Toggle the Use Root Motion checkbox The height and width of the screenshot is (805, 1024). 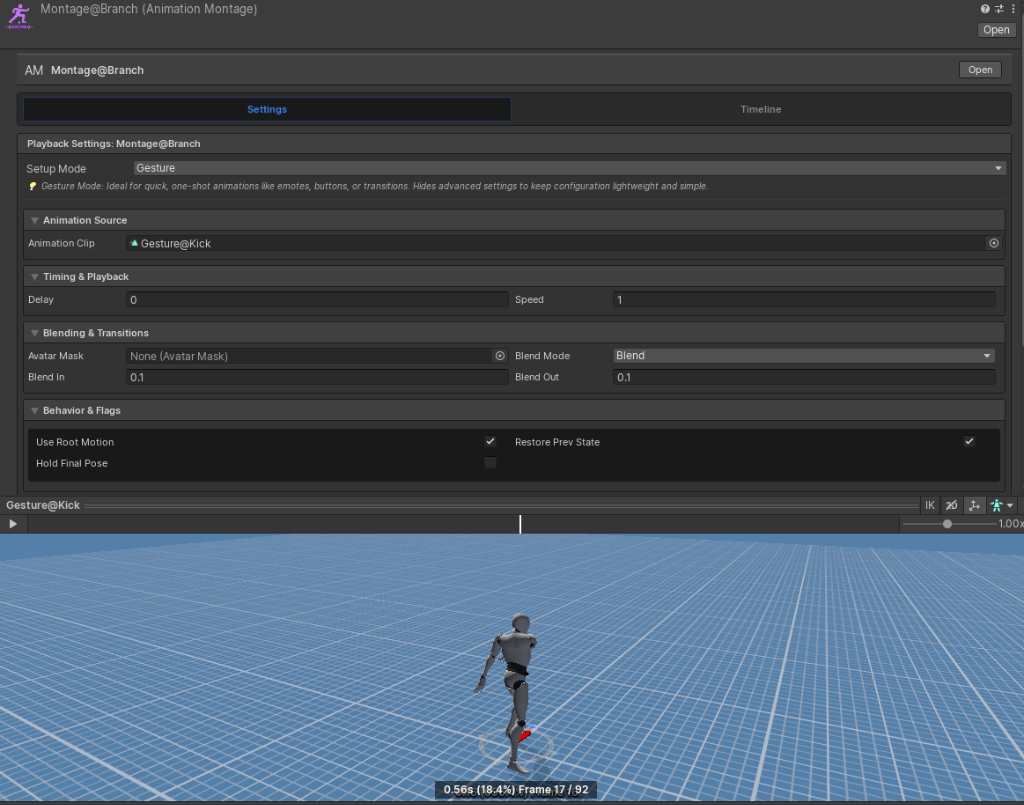[490, 442]
